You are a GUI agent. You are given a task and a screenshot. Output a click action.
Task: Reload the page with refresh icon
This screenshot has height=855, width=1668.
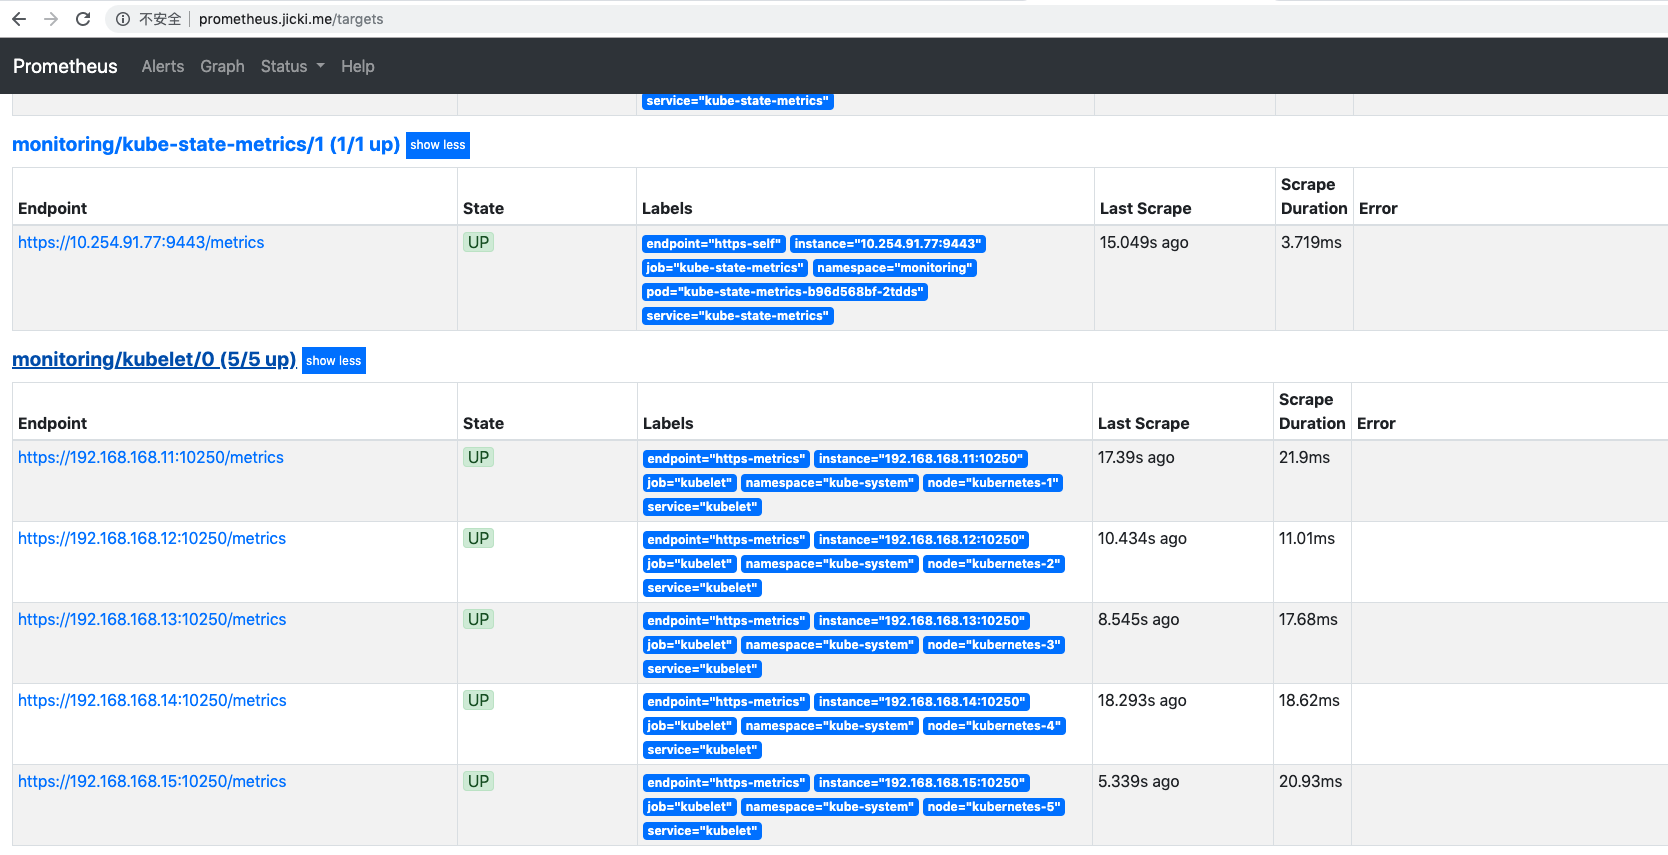[x=83, y=19]
